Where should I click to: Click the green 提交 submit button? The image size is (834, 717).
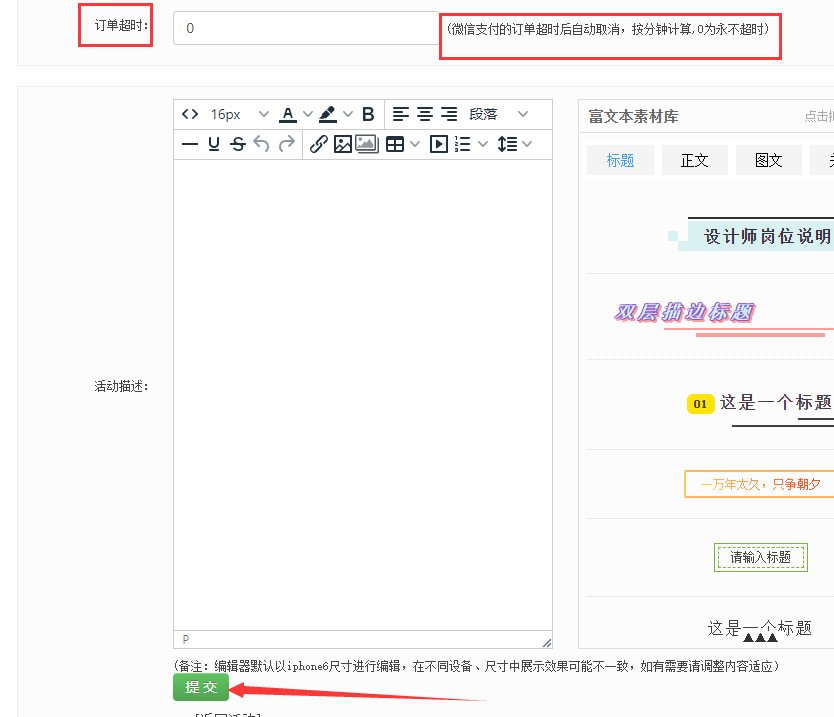point(201,687)
